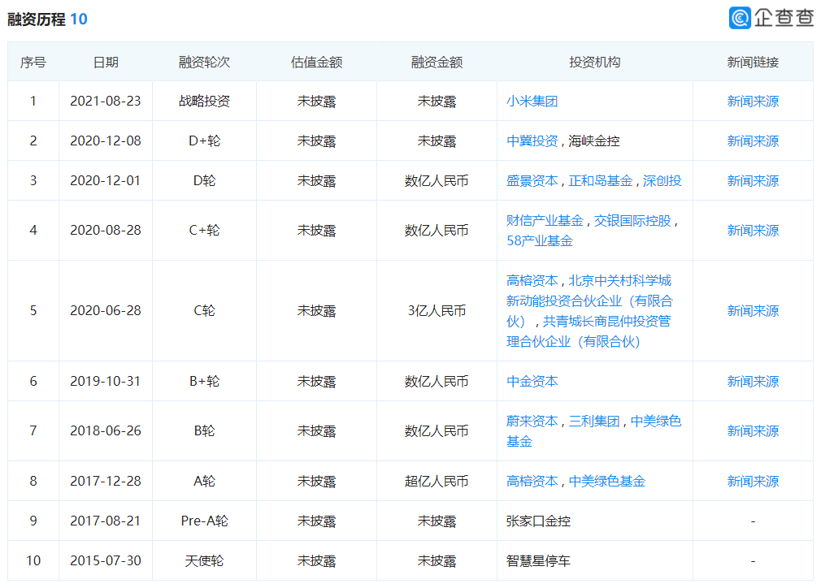Screen dimensions: 820x588
Task: Open 新闻来源 link for 2020-12-01 row
Action: point(753,180)
